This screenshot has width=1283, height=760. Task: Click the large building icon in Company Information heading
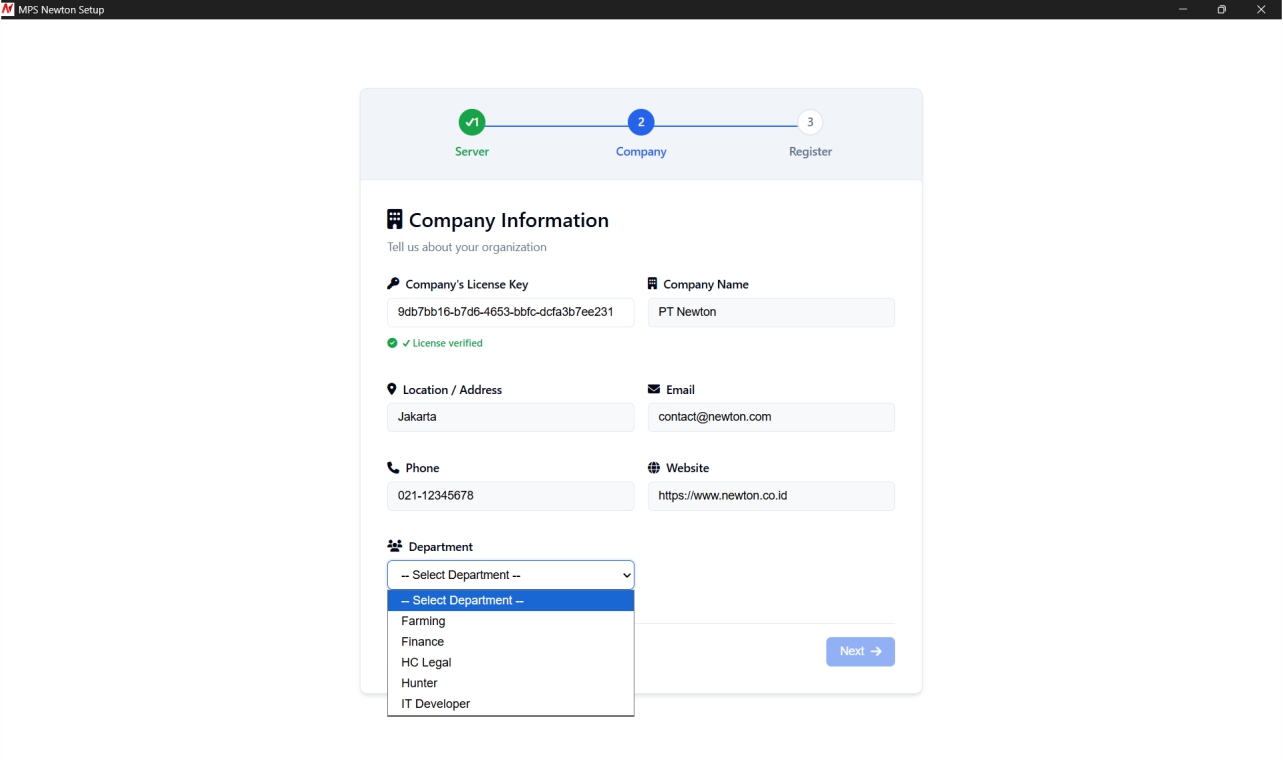point(395,219)
